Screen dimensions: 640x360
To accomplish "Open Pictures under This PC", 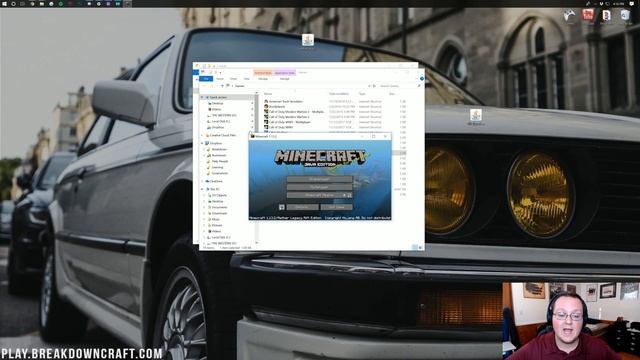I will click(x=217, y=225).
